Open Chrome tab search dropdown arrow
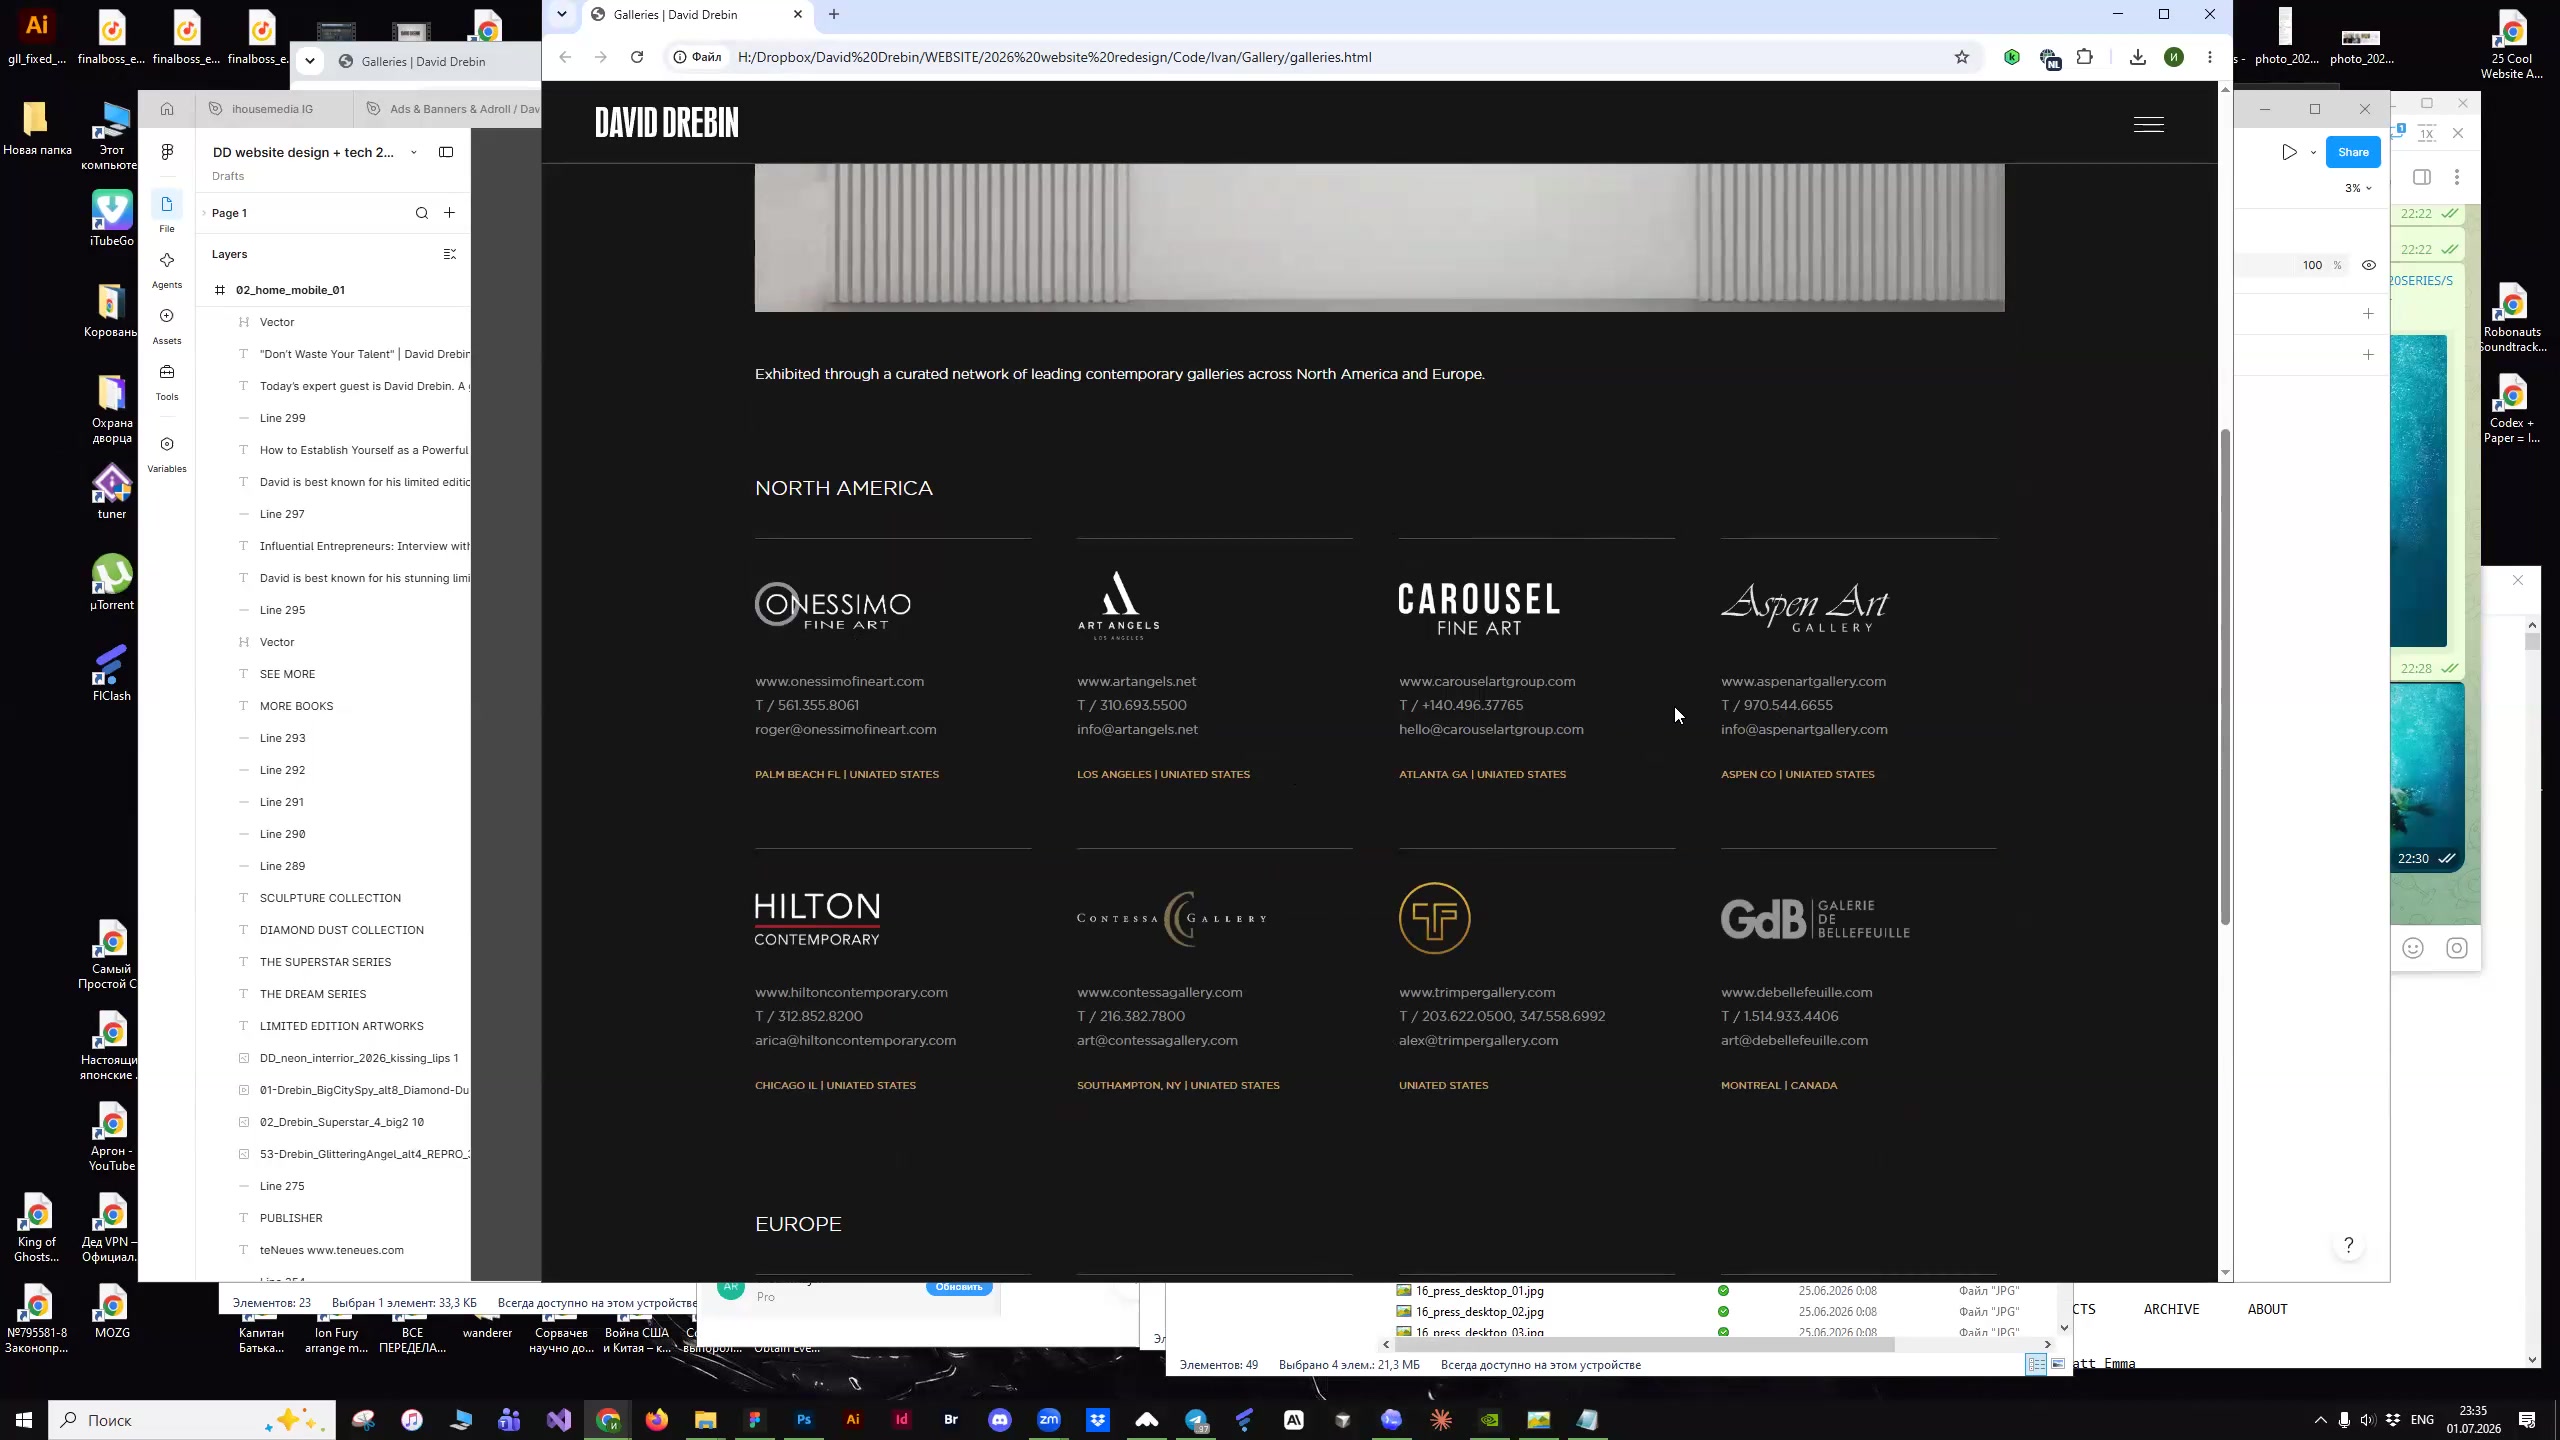Image resolution: width=2560 pixels, height=1440 pixels. tap(562, 14)
